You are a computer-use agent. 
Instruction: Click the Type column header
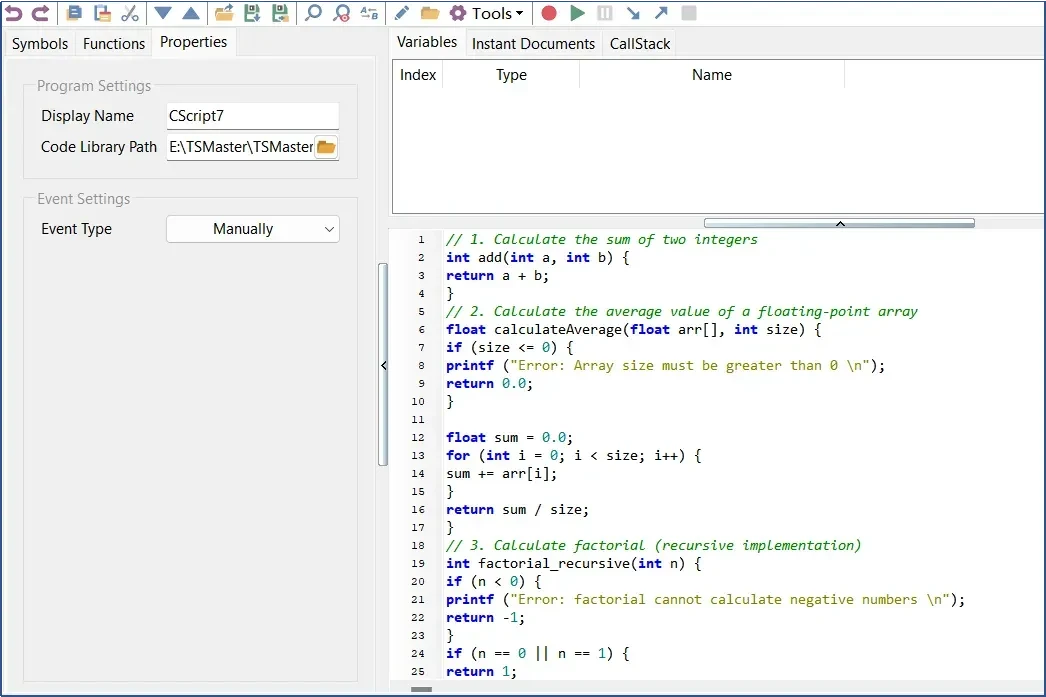coord(512,75)
